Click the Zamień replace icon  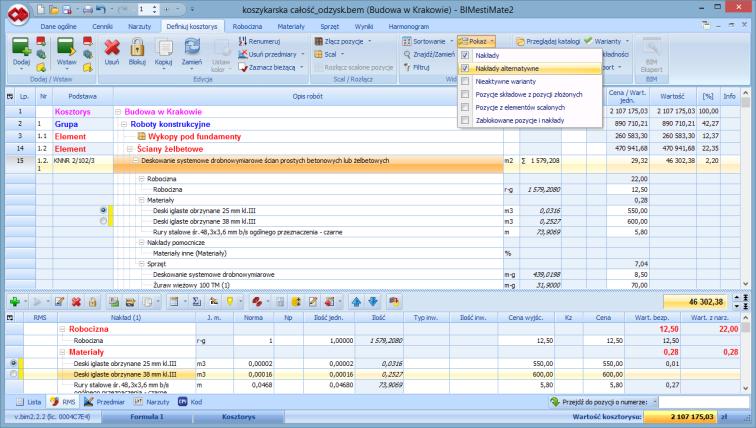[192, 48]
